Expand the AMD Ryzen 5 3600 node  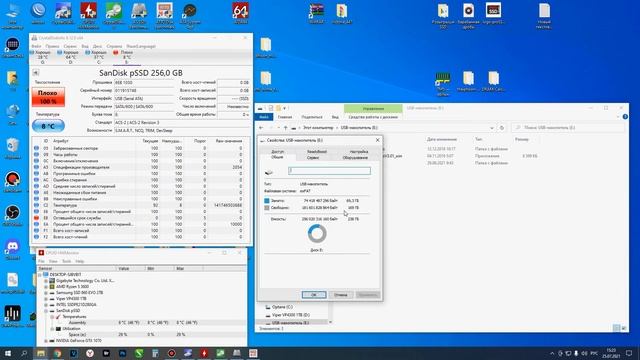[46, 287]
